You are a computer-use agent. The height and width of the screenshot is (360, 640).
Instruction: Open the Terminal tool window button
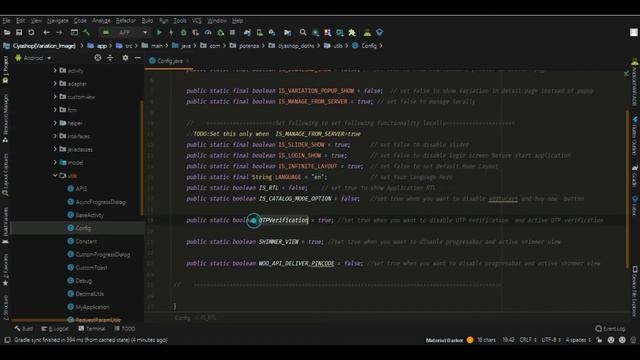click(92, 329)
